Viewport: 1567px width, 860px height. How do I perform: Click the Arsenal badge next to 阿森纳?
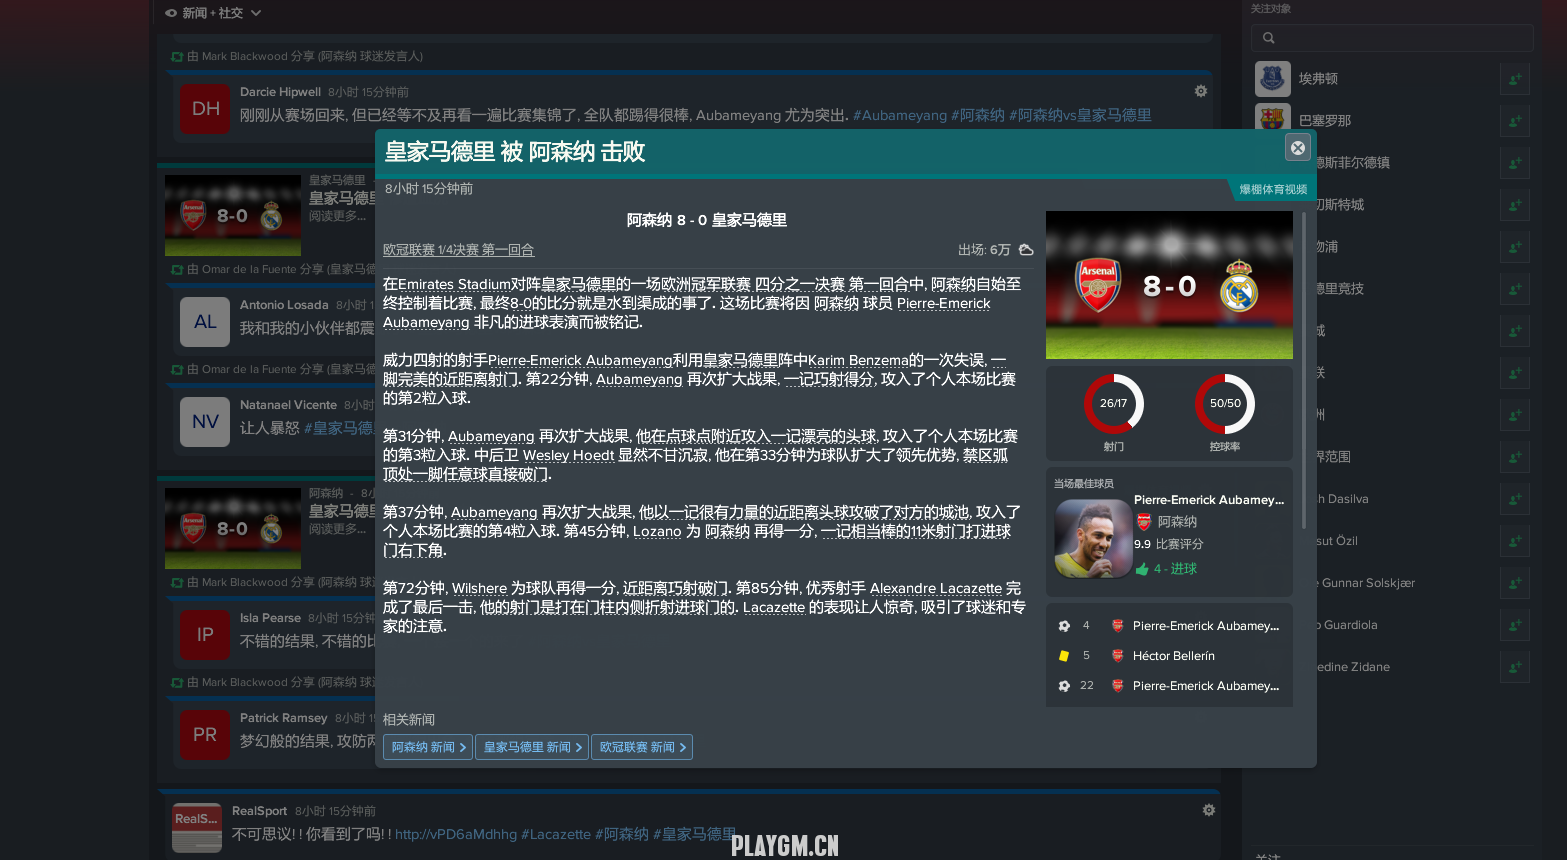[1144, 521]
